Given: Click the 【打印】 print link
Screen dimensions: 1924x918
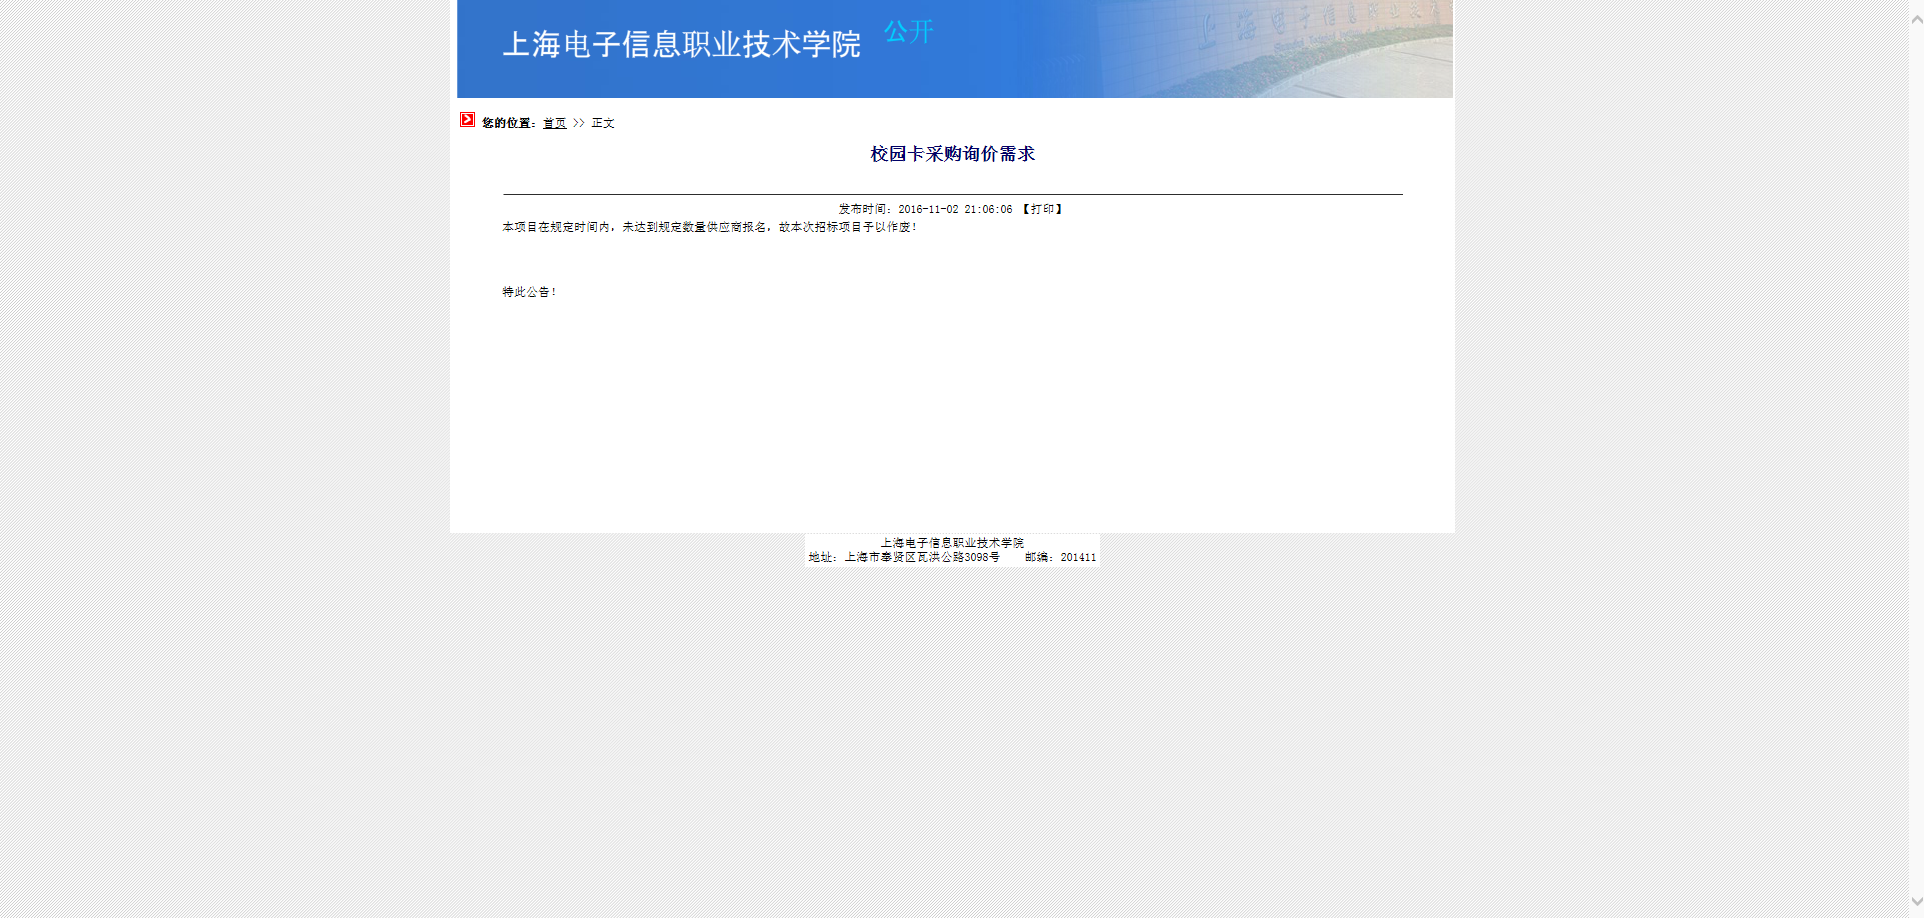Looking at the screenshot, I should coord(1042,209).
